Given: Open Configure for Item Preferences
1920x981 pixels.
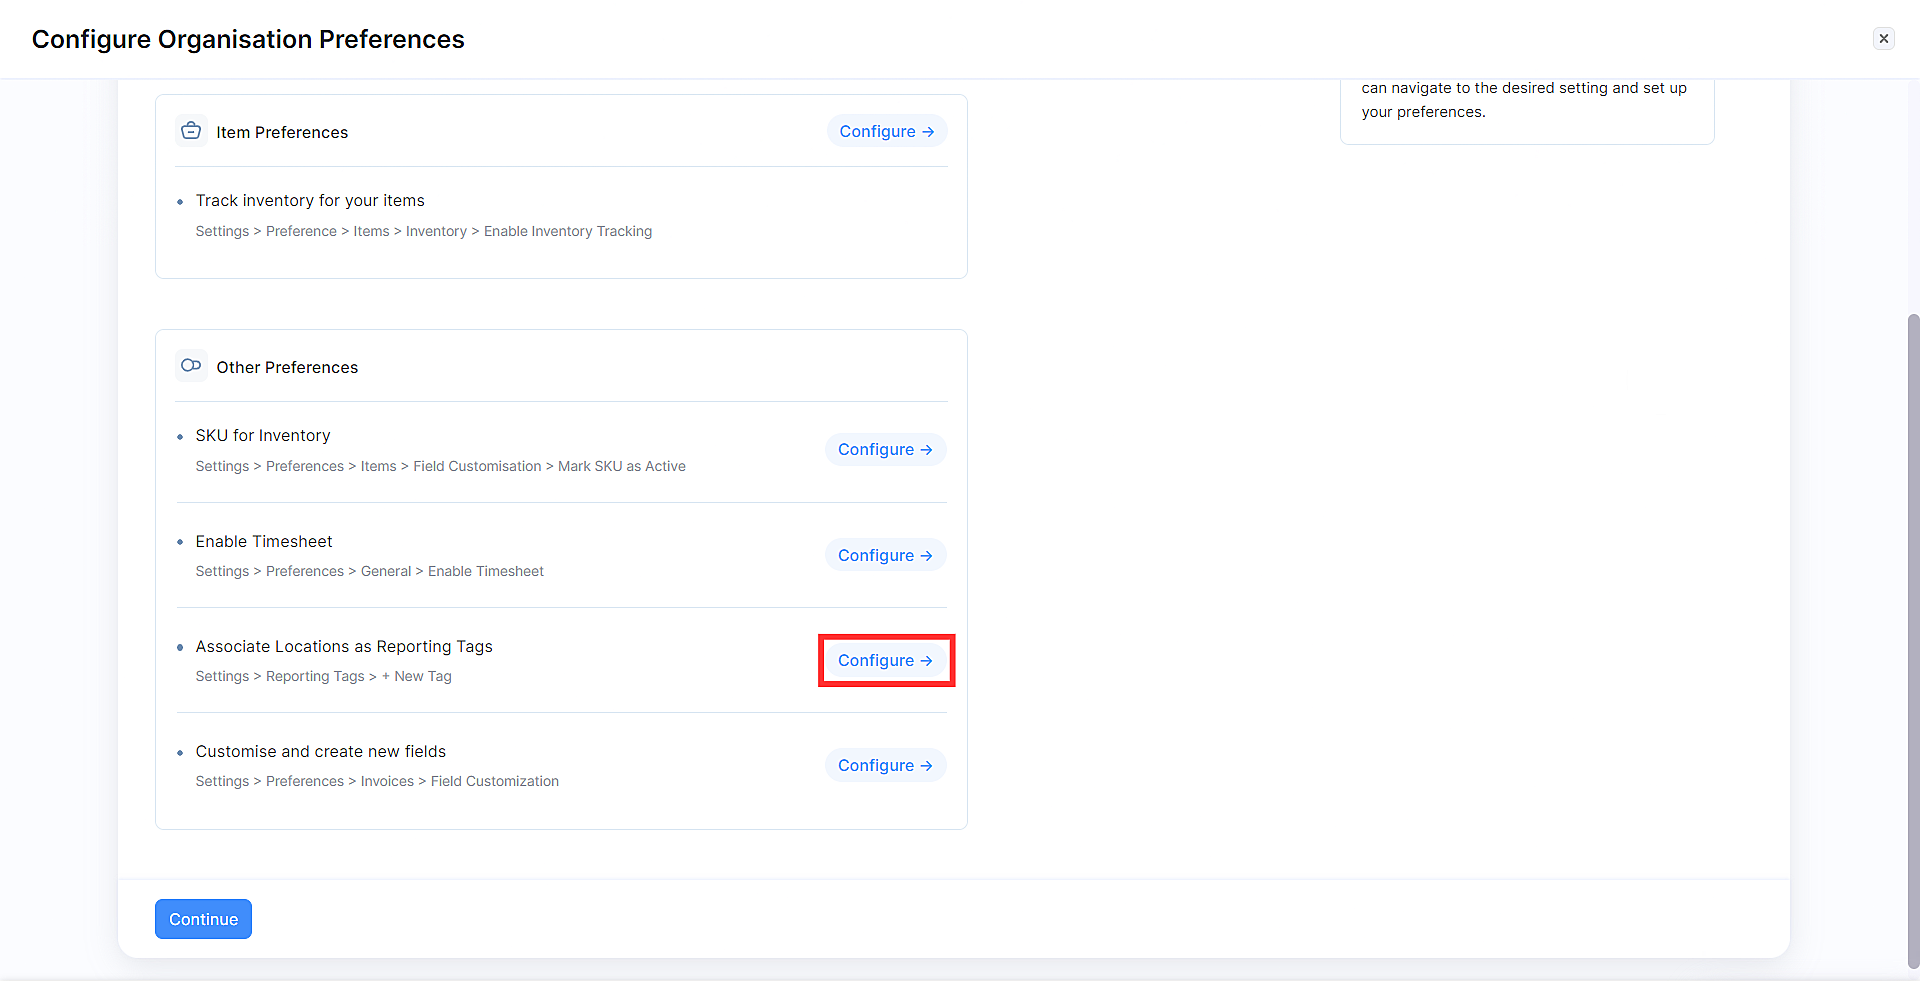Looking at the screenshot, I should [x=886, y=131].
